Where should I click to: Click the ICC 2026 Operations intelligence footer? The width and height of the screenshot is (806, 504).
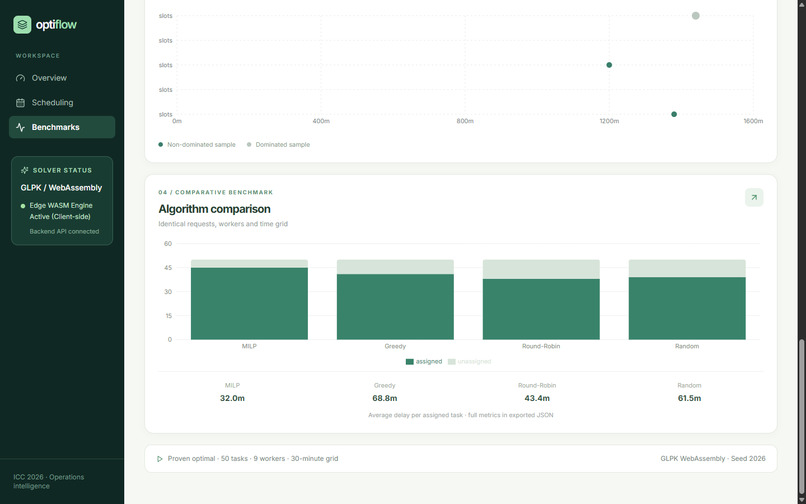49,481
